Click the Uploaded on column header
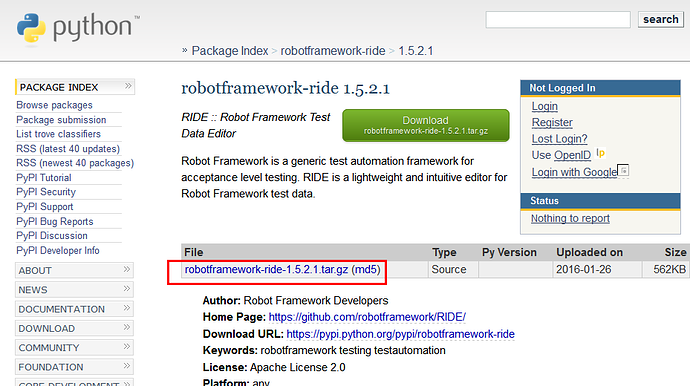The width and height of the screenshot is (690, 386). 589,252
